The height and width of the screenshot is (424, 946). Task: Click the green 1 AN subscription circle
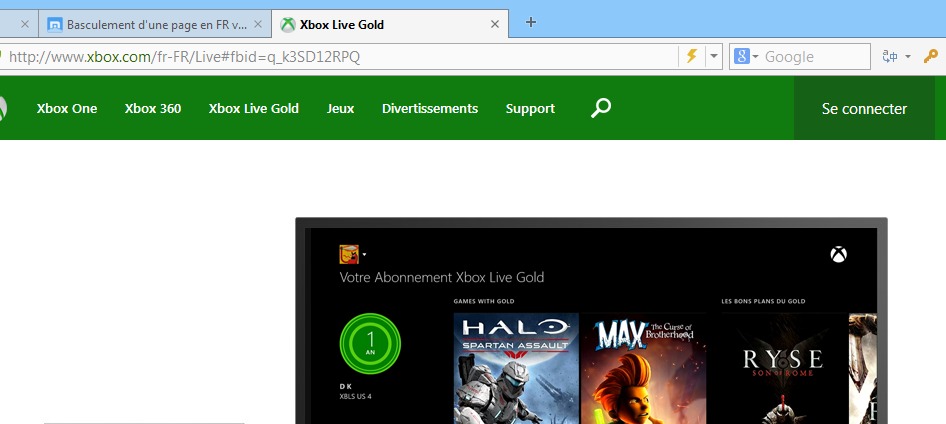370,343
